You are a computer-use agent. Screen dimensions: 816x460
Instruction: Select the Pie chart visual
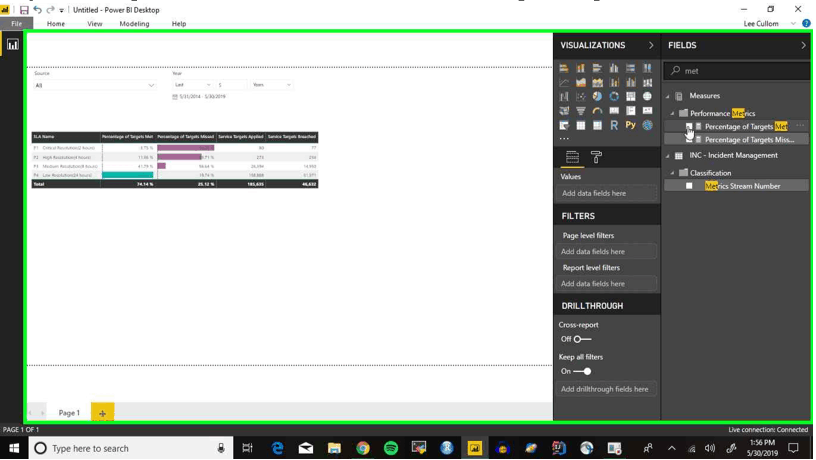tap(597, 97)
